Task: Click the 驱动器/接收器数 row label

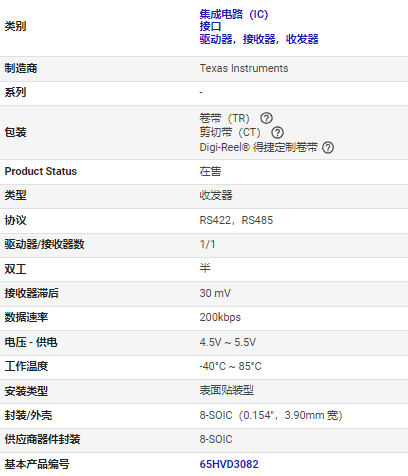Action: coord(44,244)
